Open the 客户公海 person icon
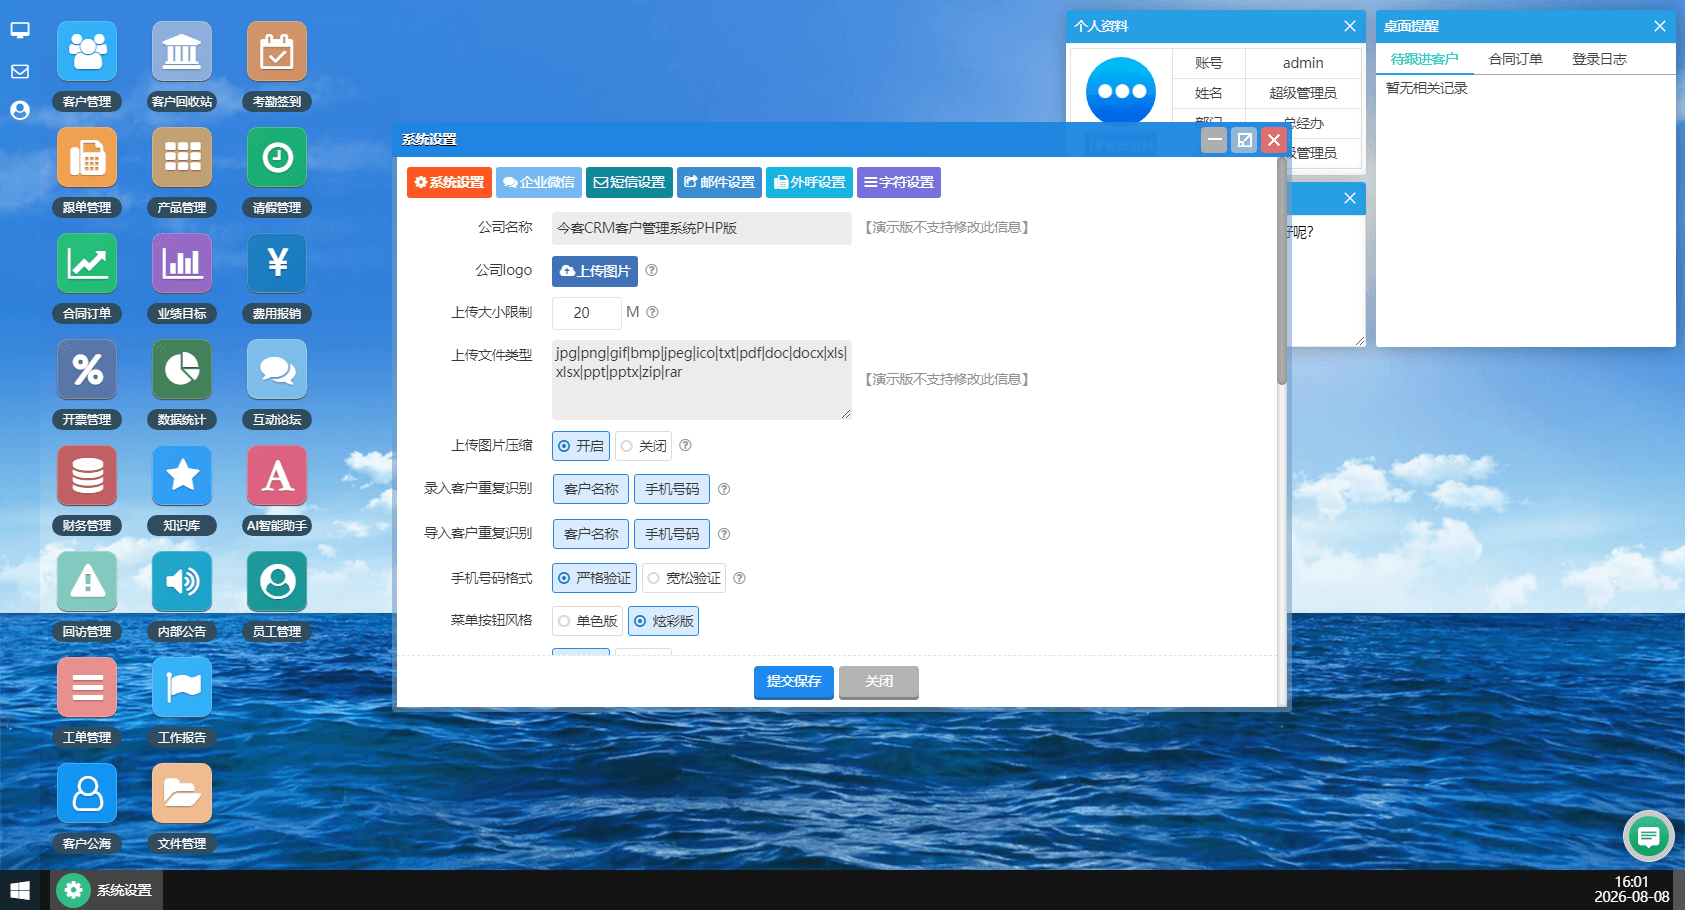1685x910 pixels. (x=87, y=794)
